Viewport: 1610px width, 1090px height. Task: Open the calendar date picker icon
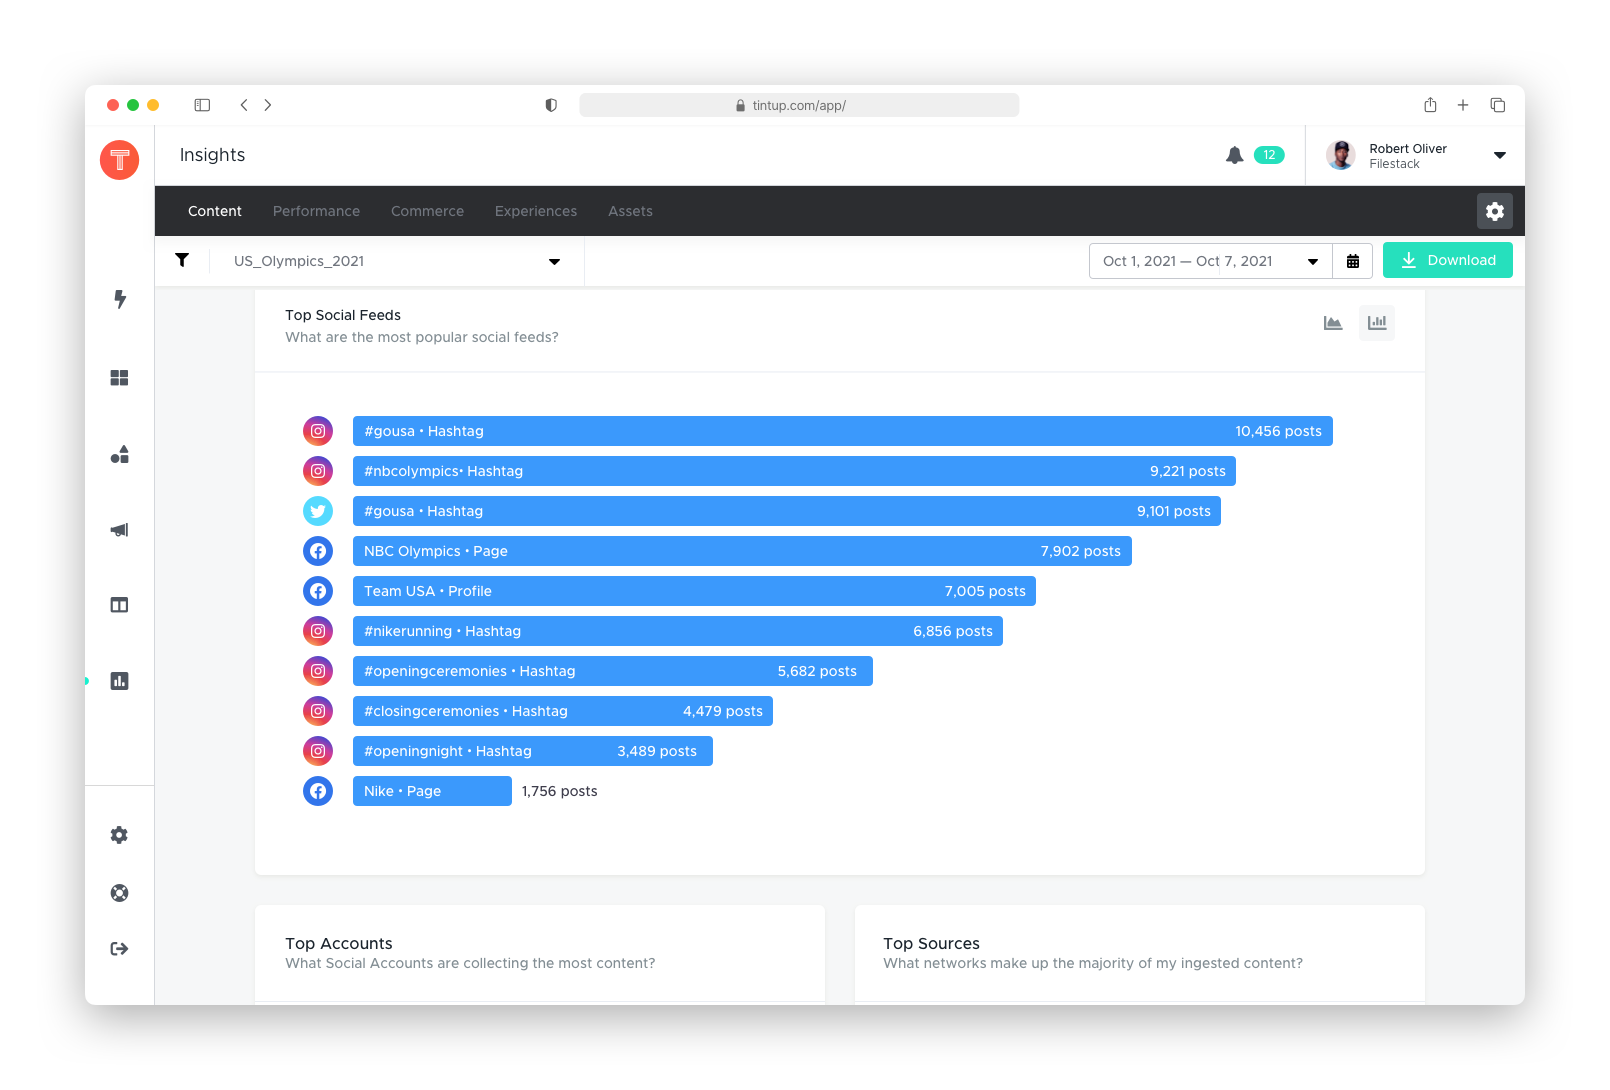point(1353,261)
